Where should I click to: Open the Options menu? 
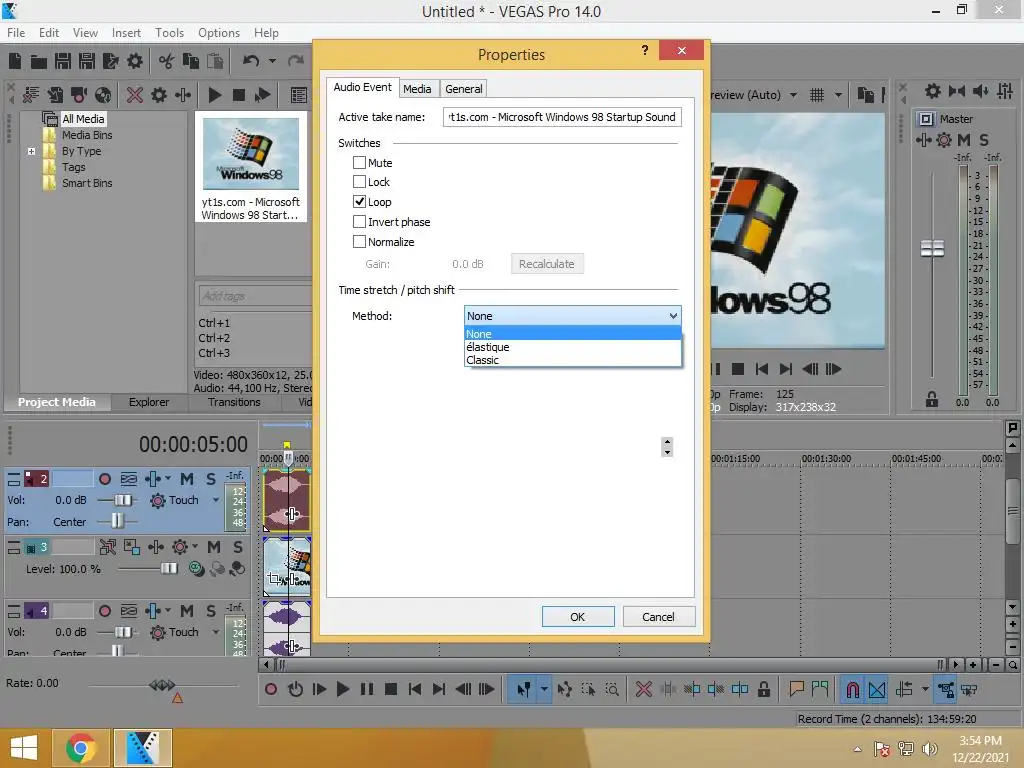point(219,33)
